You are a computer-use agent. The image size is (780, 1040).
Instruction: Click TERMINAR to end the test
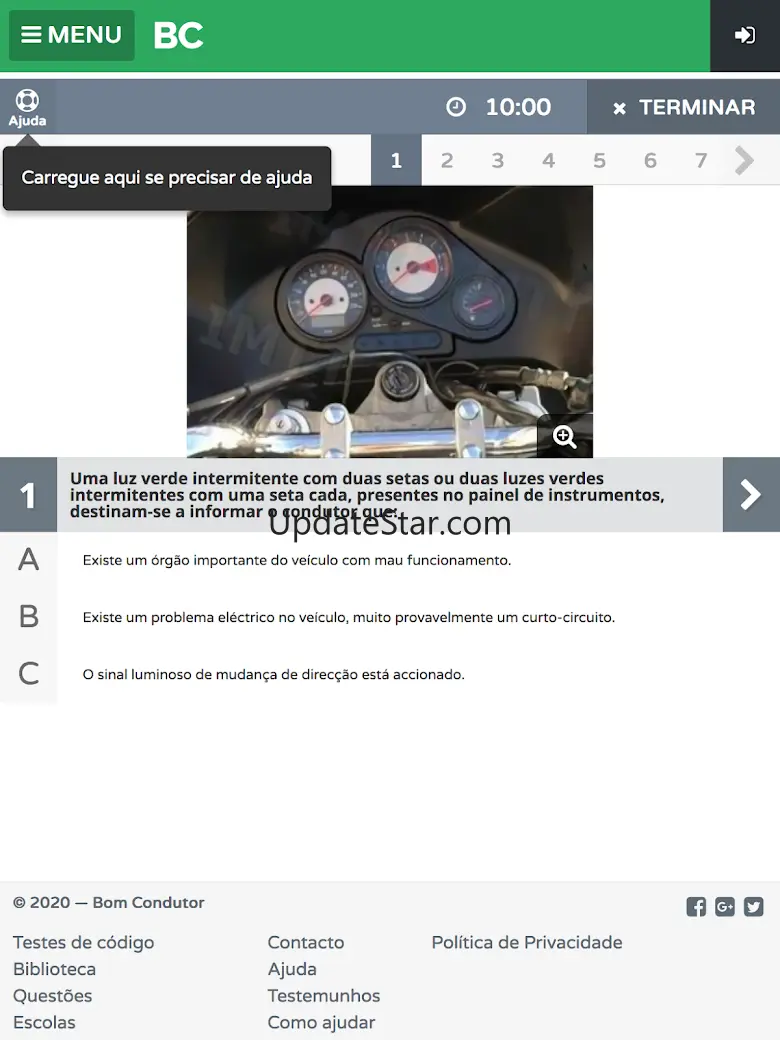[x=683, y=107]
